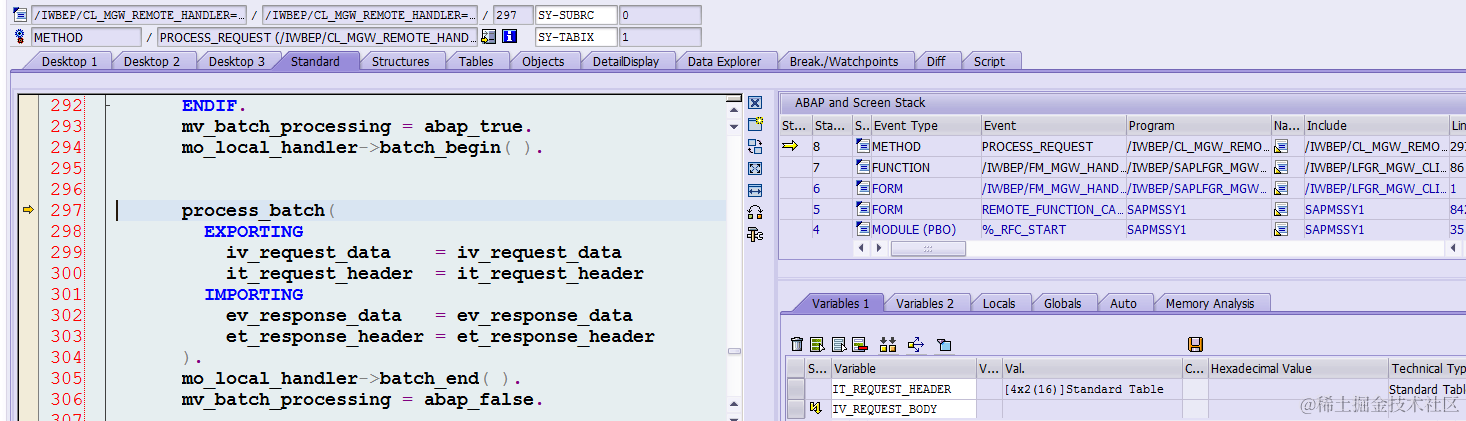Click the save icon above Hexadecimal Value
The image size is (1466, 421).
pos(1195,344)
